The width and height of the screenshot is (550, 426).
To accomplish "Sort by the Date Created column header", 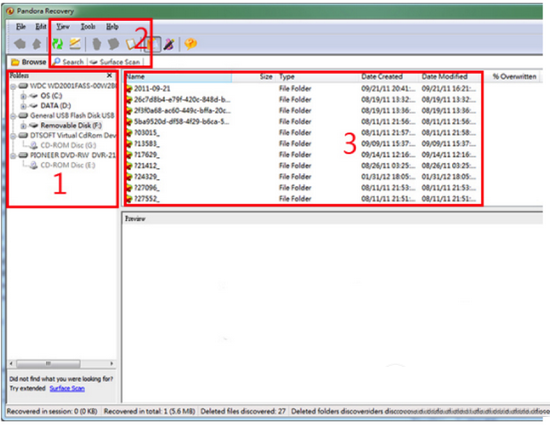I will point(389,77).
